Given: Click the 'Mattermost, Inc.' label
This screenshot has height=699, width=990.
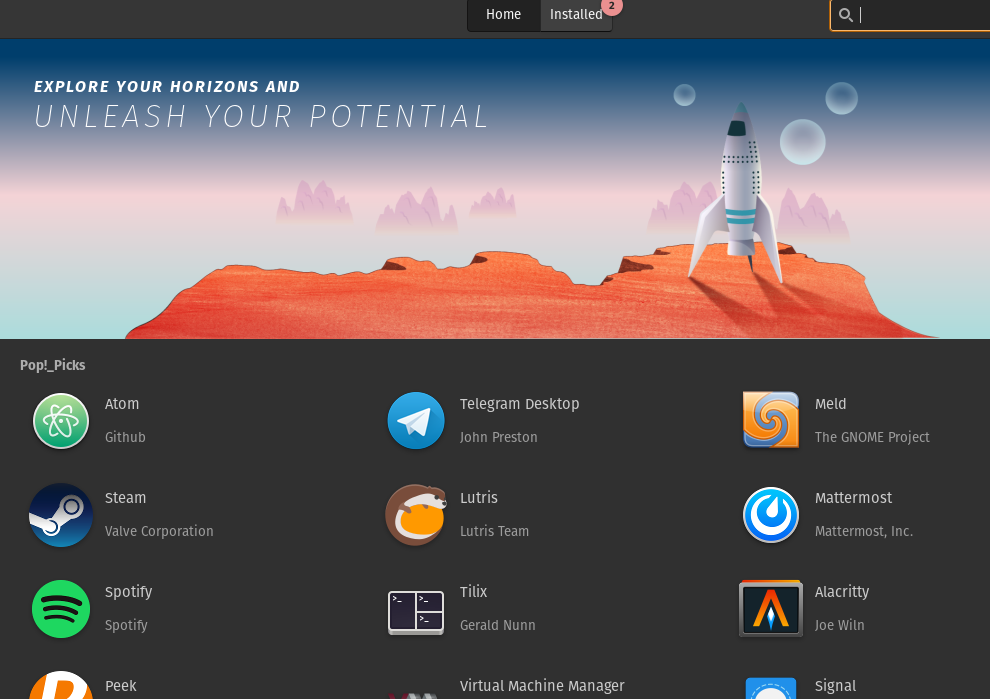Looking at the screenshot, I should 864,531.
